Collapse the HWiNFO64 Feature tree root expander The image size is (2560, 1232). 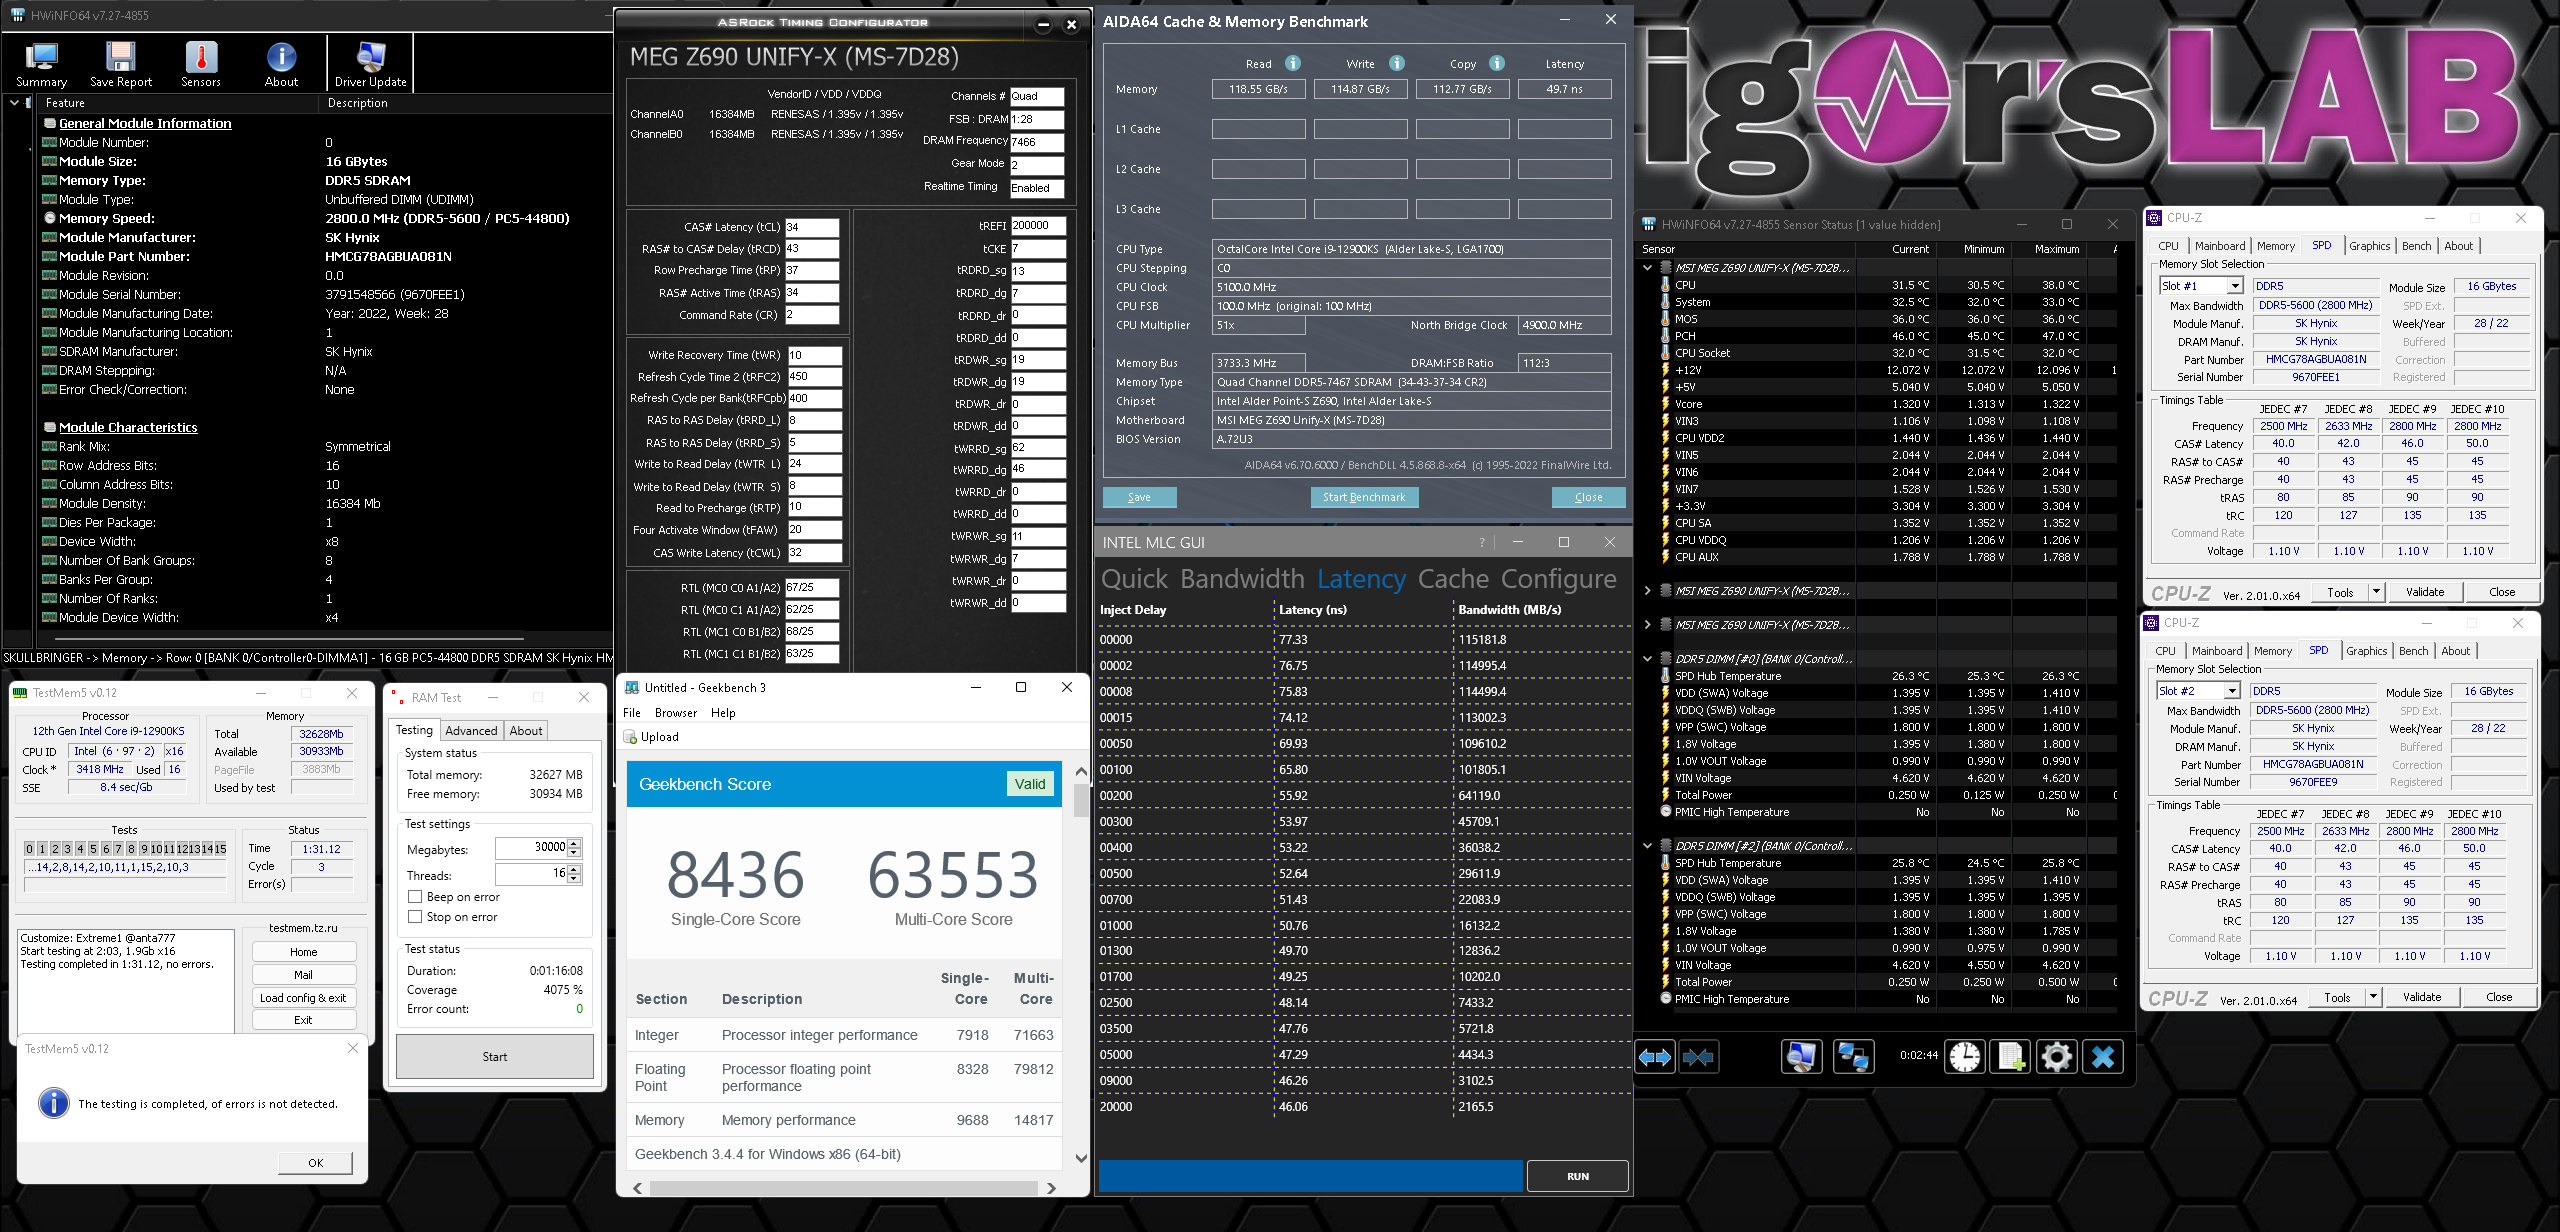tap(14, 103)
